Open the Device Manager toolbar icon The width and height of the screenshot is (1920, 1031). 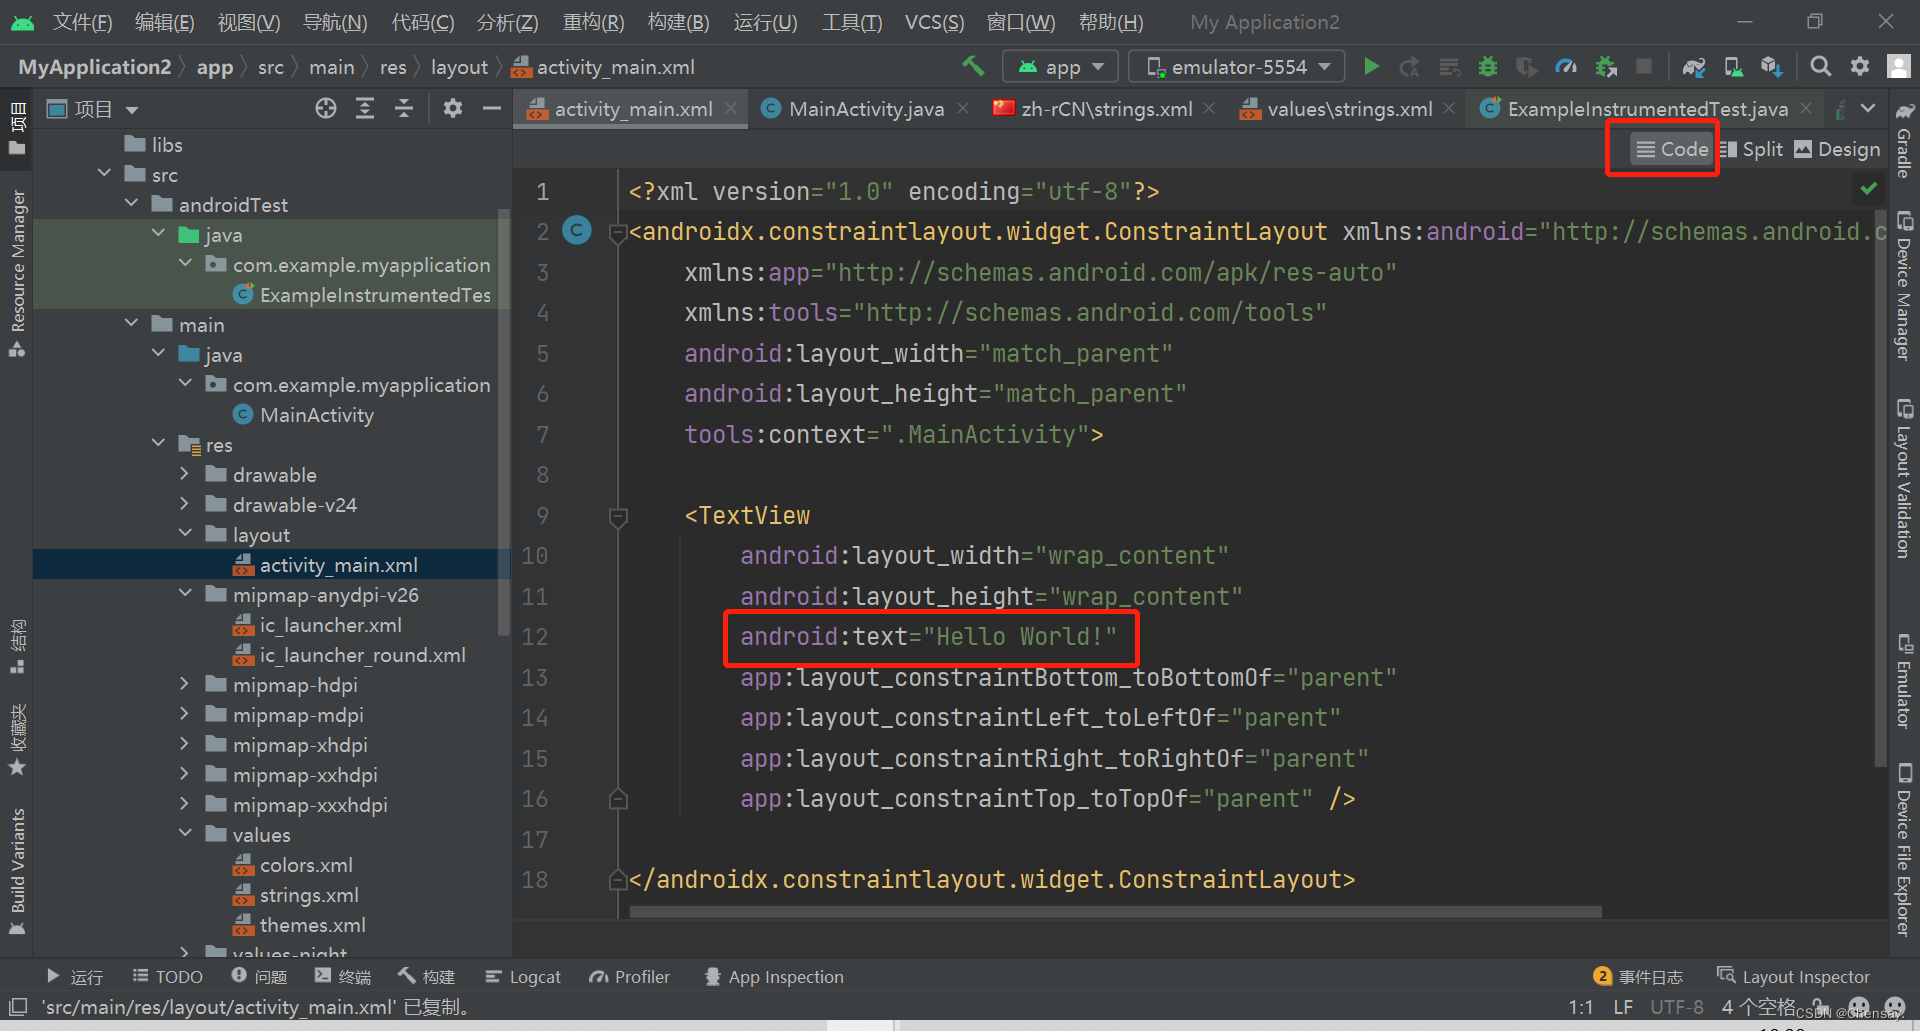(x=1732, y=66)
